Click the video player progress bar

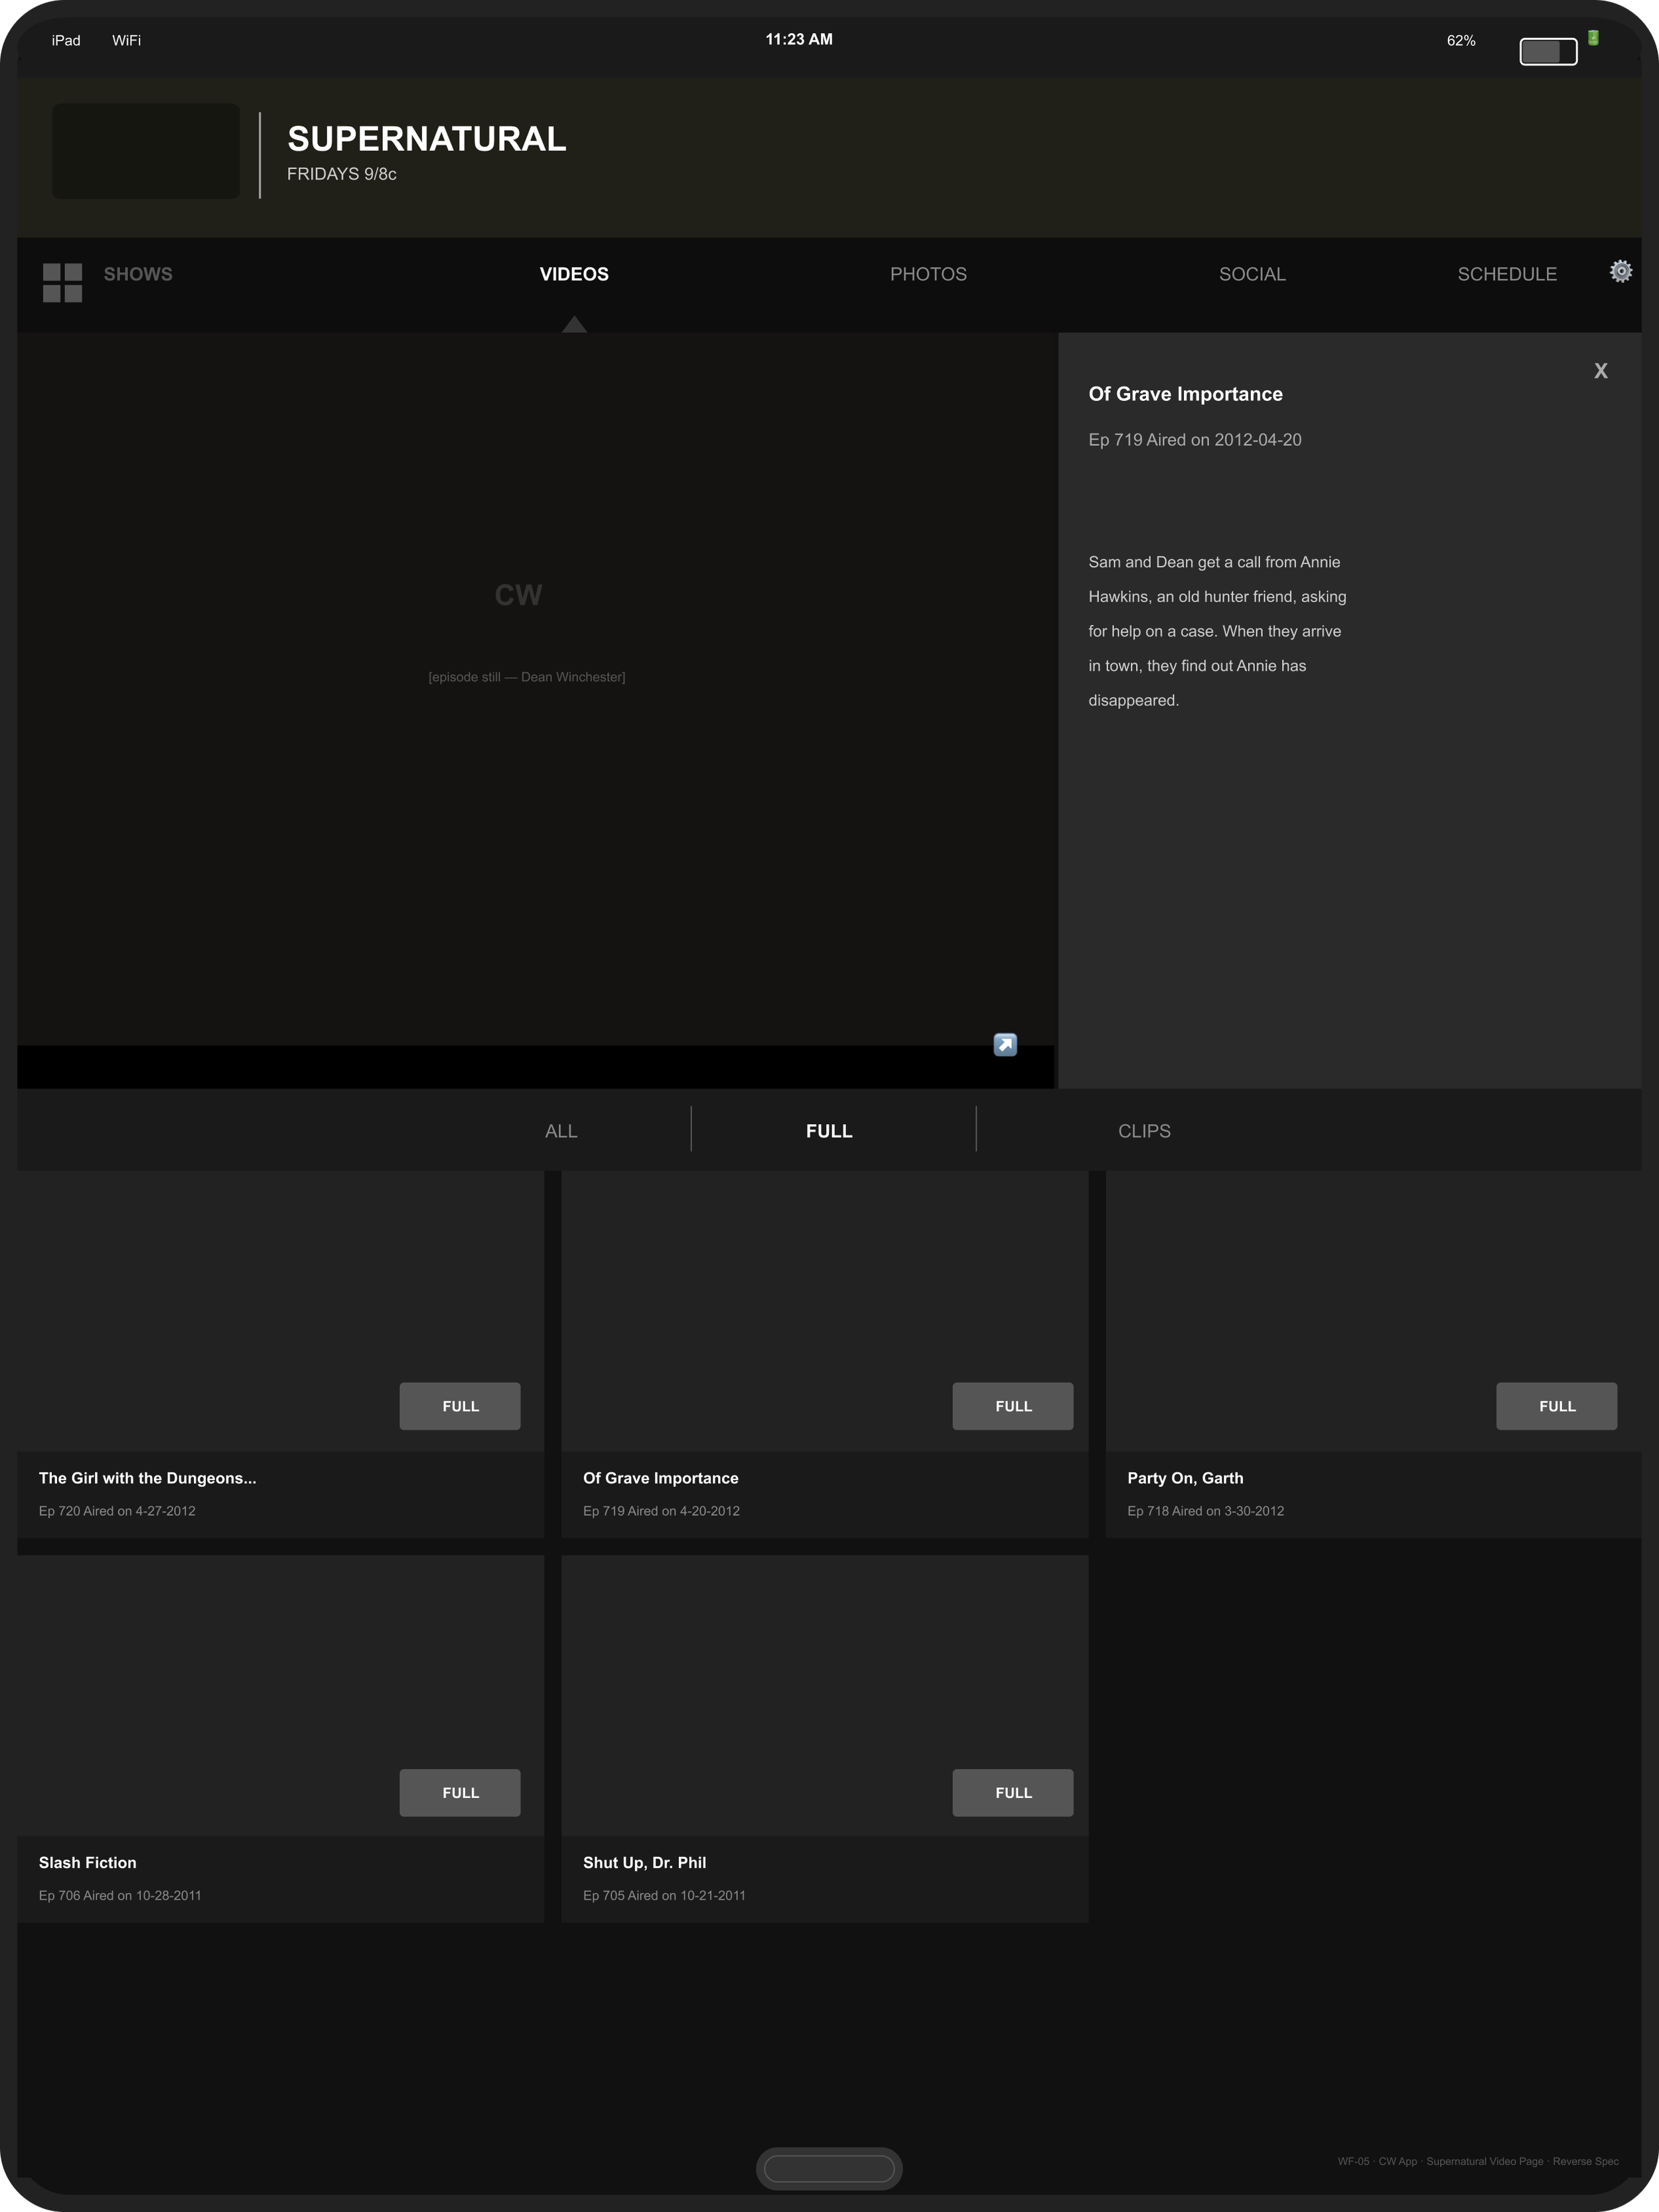click(500, 1067)
